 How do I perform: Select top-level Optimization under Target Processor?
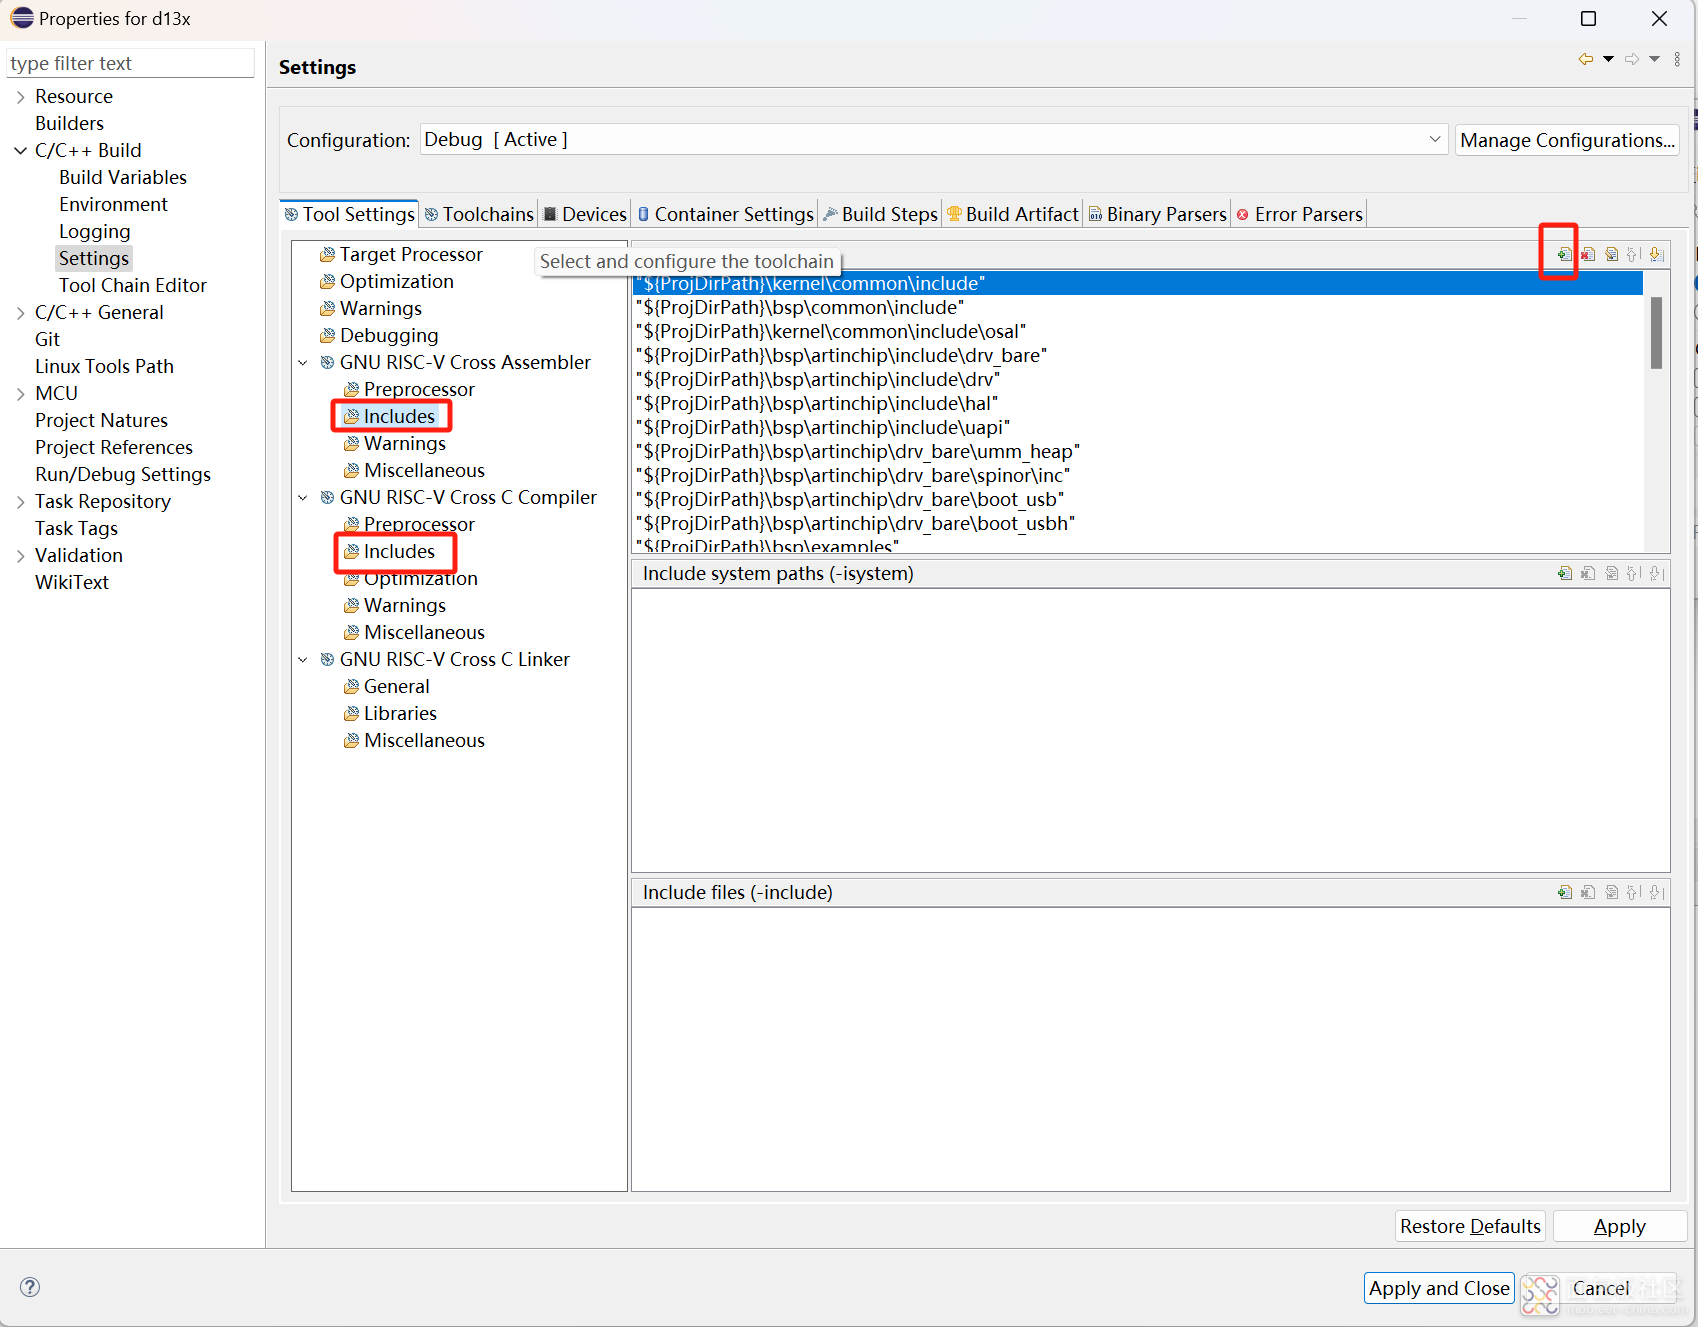(x=396, y=282)
